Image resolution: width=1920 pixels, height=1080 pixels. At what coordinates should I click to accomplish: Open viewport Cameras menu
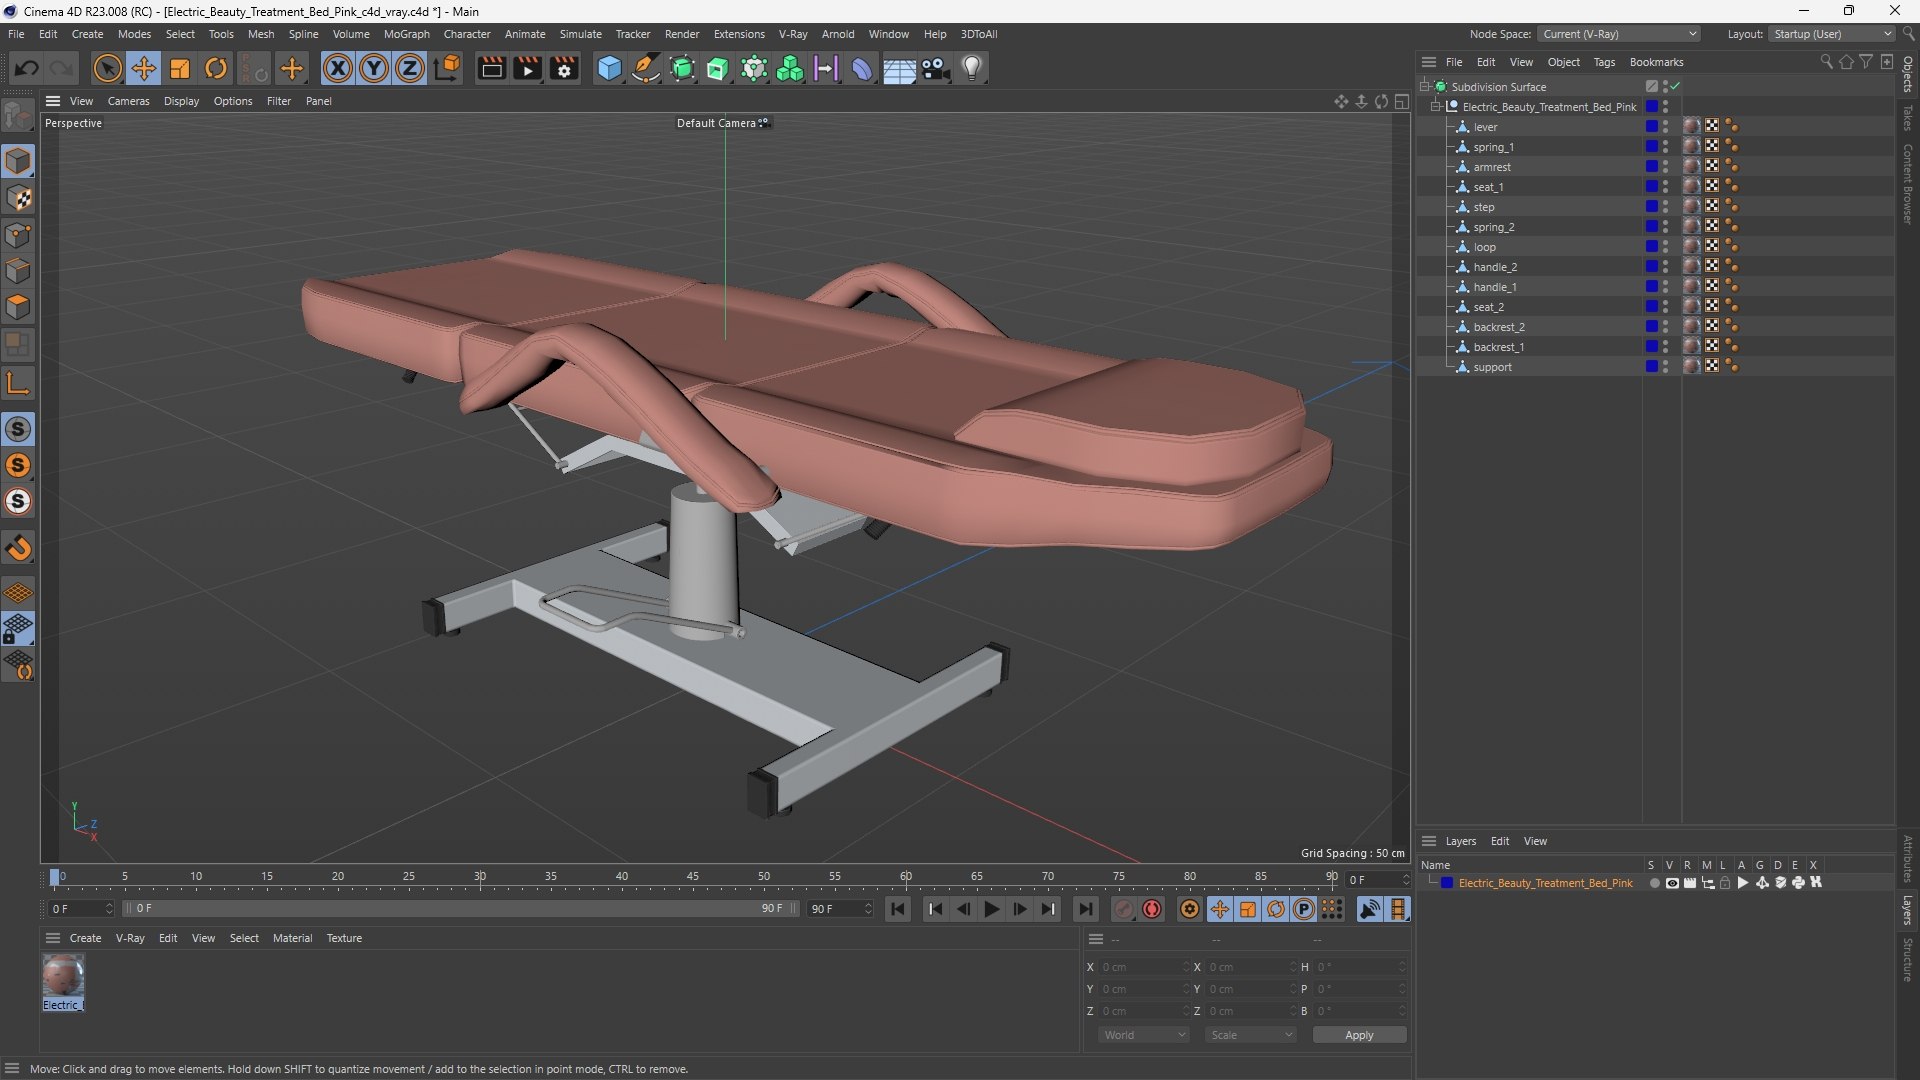(128, 101)
